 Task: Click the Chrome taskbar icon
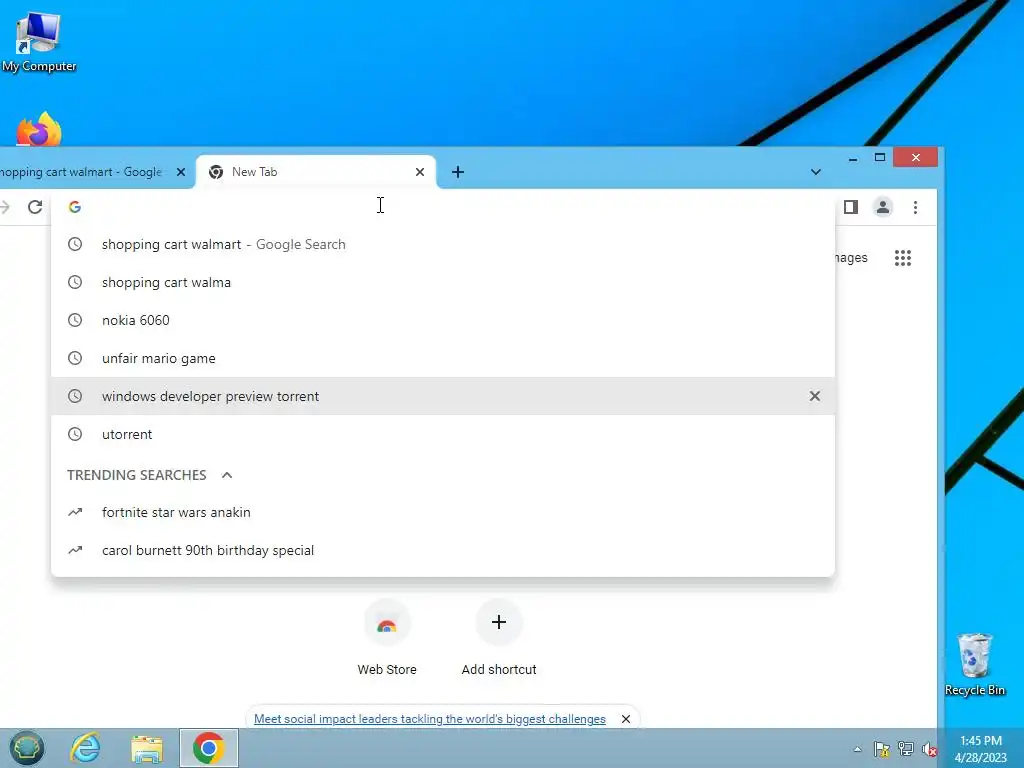(208, 748)
